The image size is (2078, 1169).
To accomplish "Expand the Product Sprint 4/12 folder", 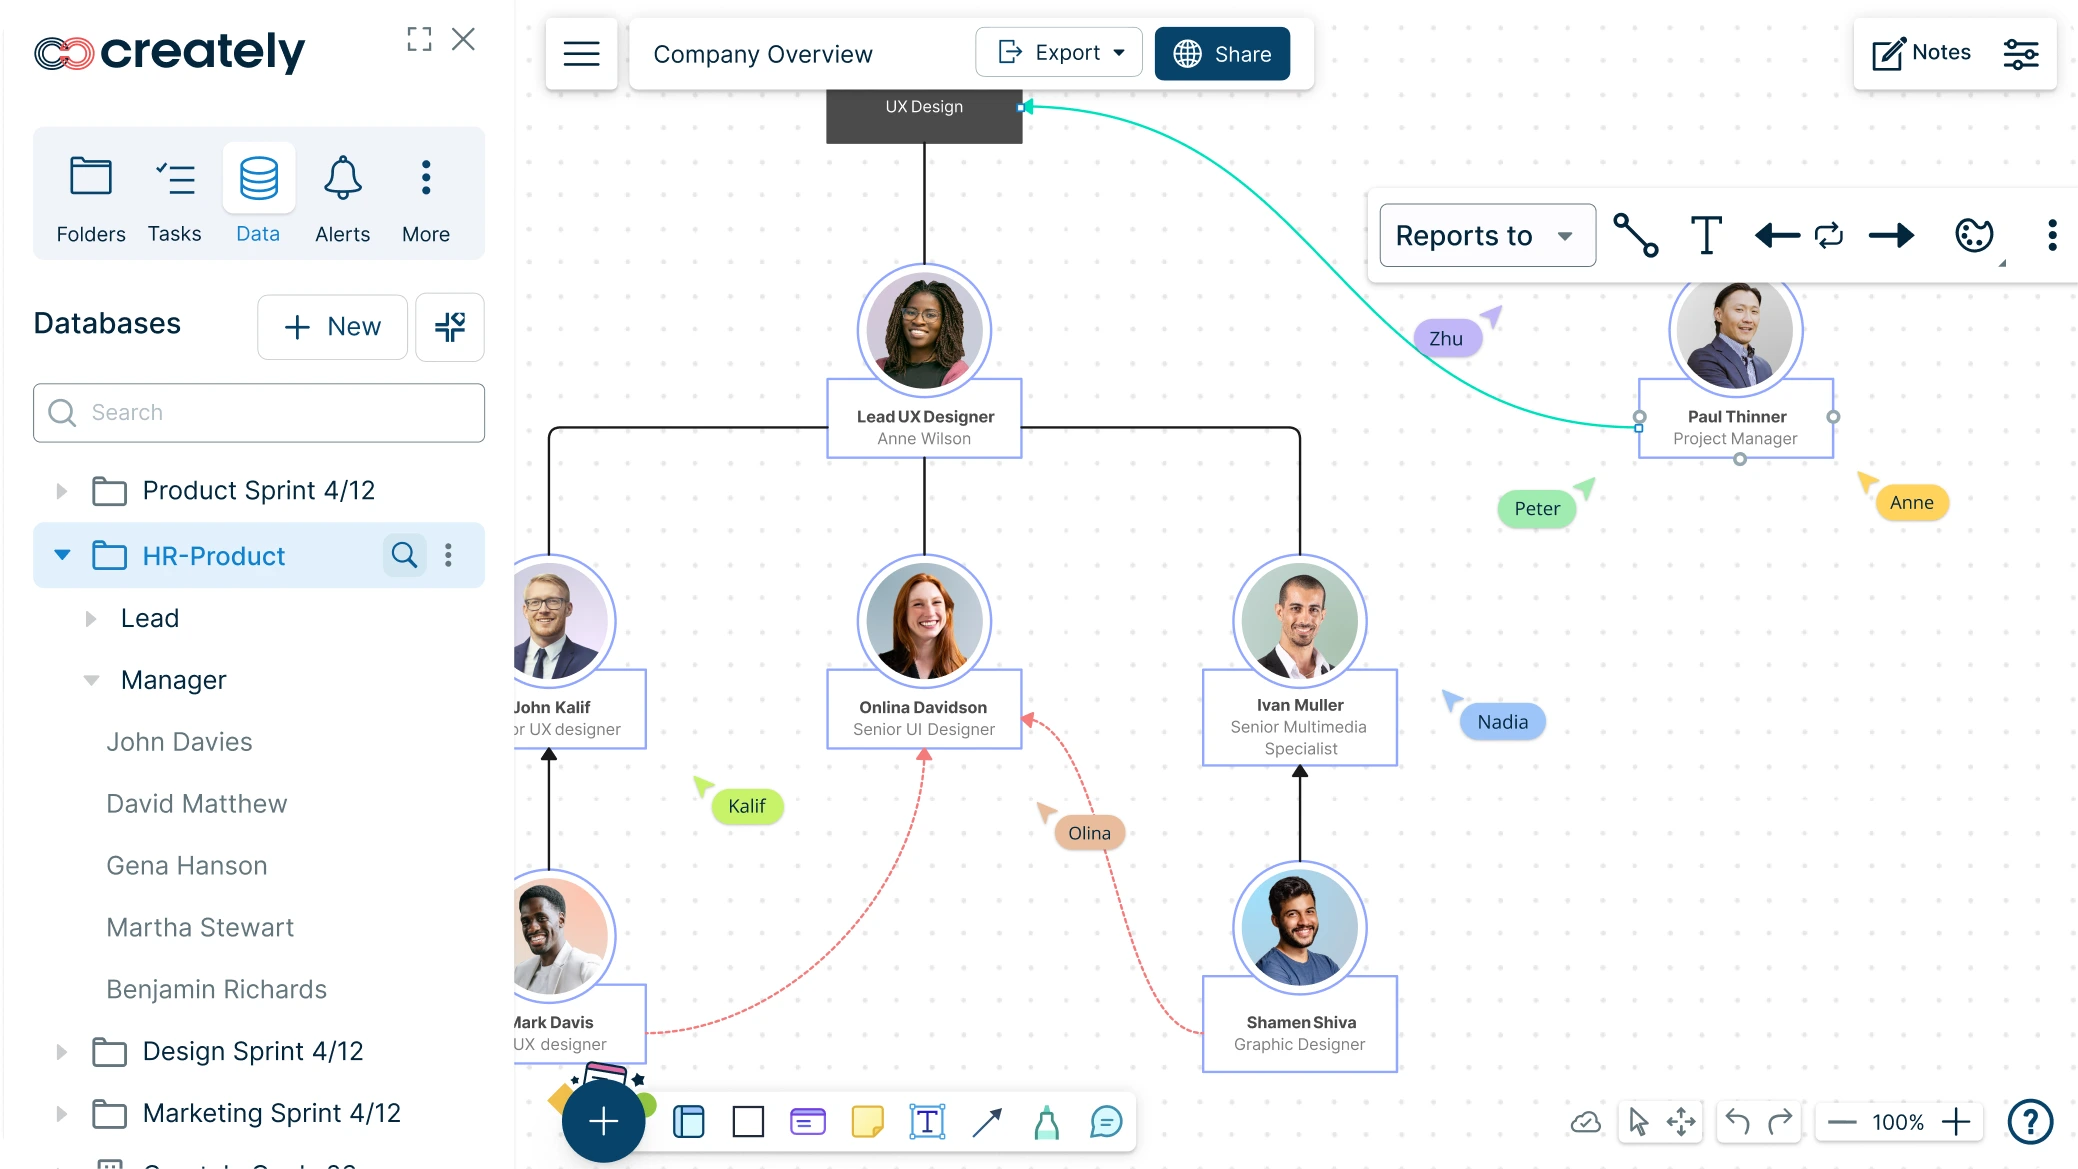I will [60, 491].
